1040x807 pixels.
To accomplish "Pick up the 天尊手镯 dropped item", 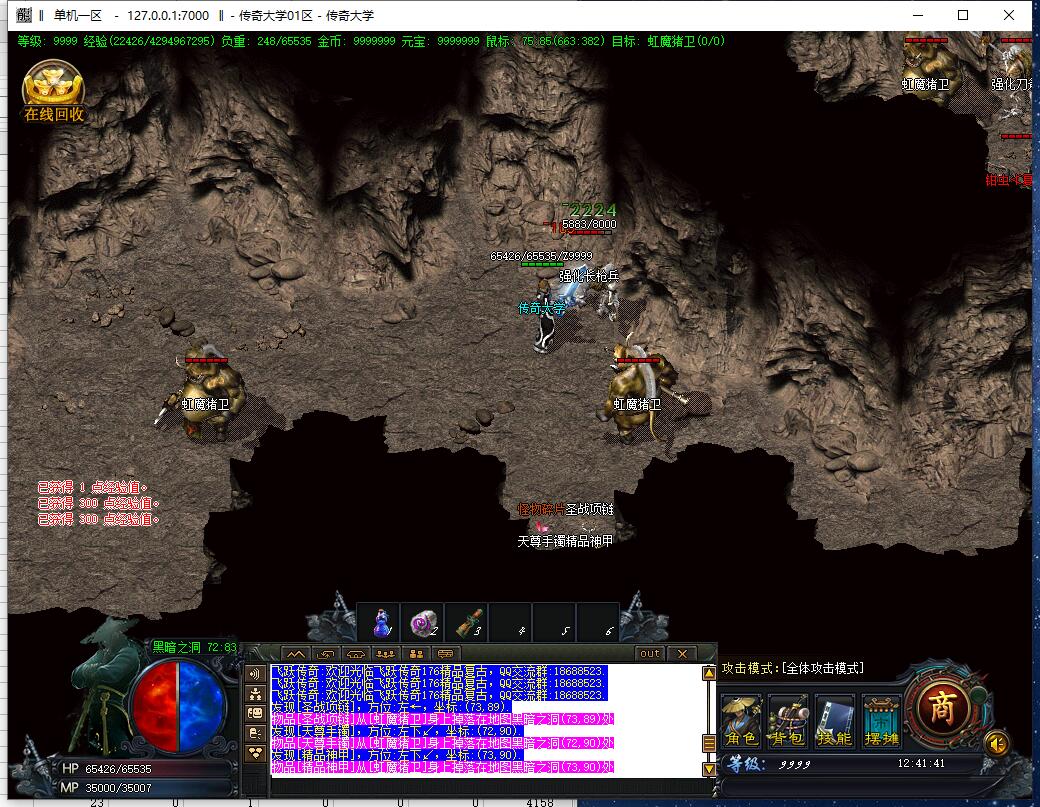I will coord(541,541).
